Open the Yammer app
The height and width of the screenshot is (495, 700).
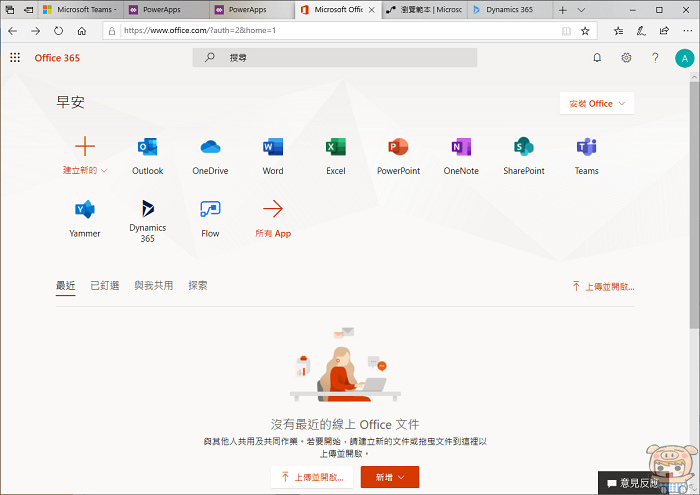tap(85, 211)
